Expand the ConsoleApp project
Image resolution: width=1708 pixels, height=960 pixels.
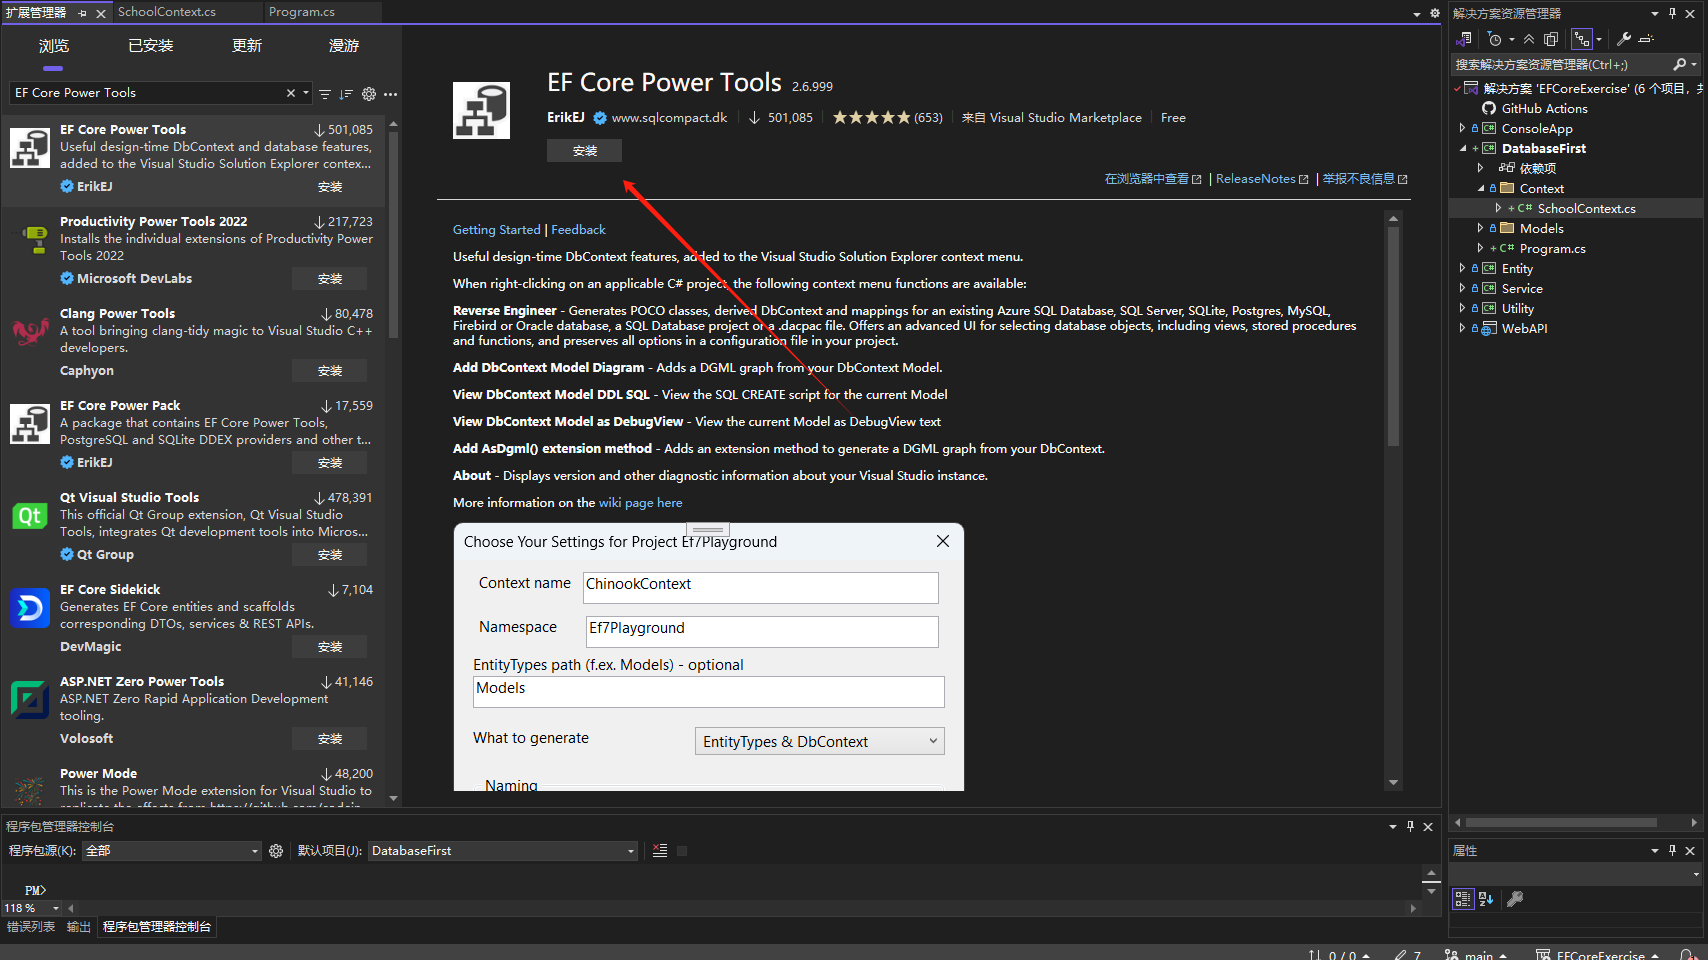click(x=1462, y=128)
